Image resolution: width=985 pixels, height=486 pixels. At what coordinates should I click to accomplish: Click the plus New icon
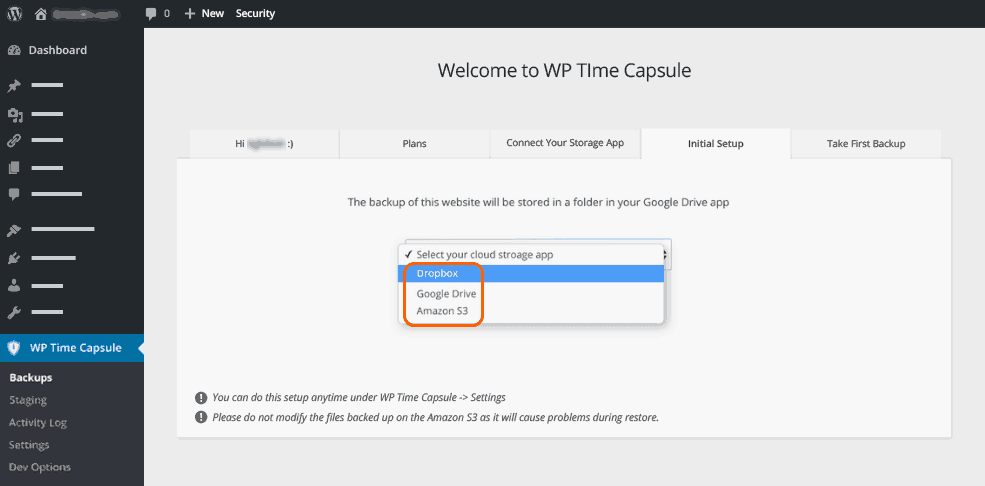tap(190, 13)
